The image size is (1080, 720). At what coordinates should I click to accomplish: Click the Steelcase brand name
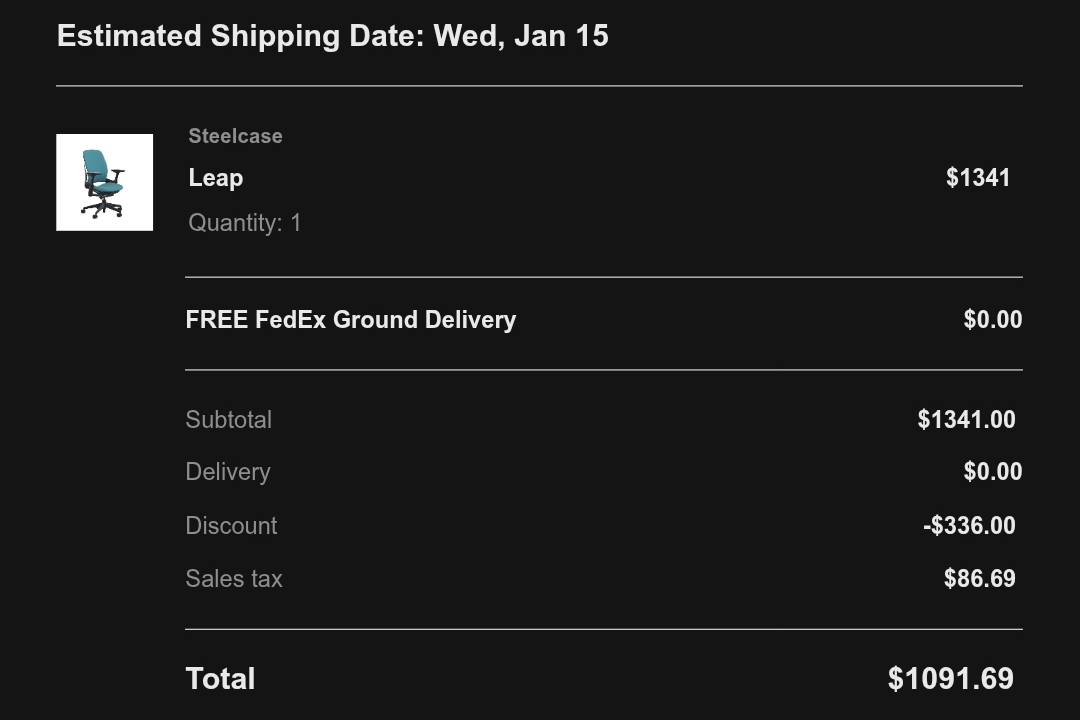coord(235,136)
